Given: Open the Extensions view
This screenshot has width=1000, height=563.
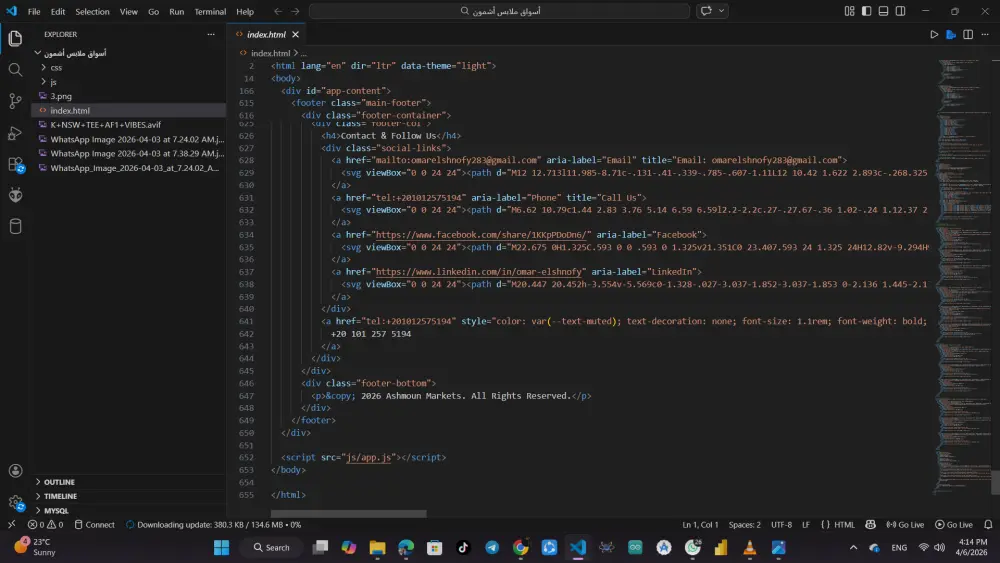Looking at the screenshot, I should (x=15, y=165).
